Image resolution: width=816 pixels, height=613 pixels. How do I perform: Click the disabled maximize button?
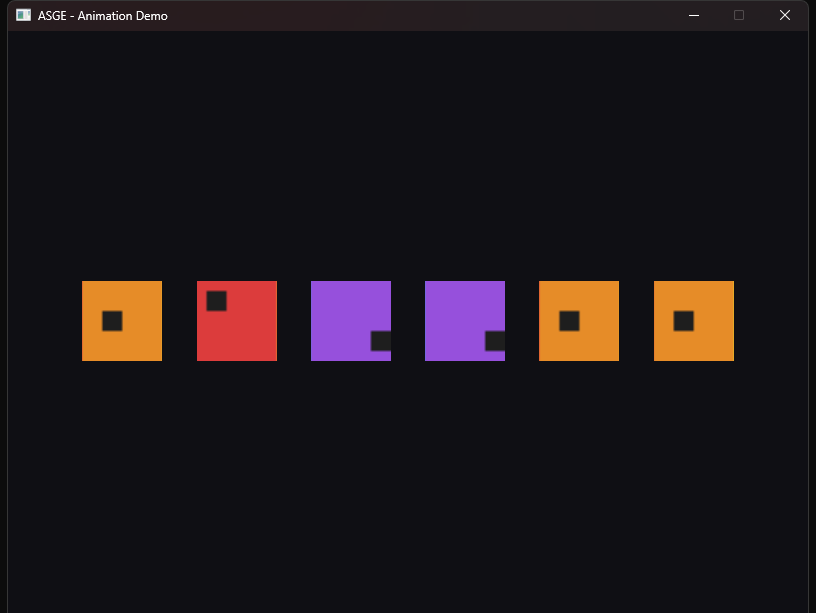pyautogui.click(x=739, y=16)
